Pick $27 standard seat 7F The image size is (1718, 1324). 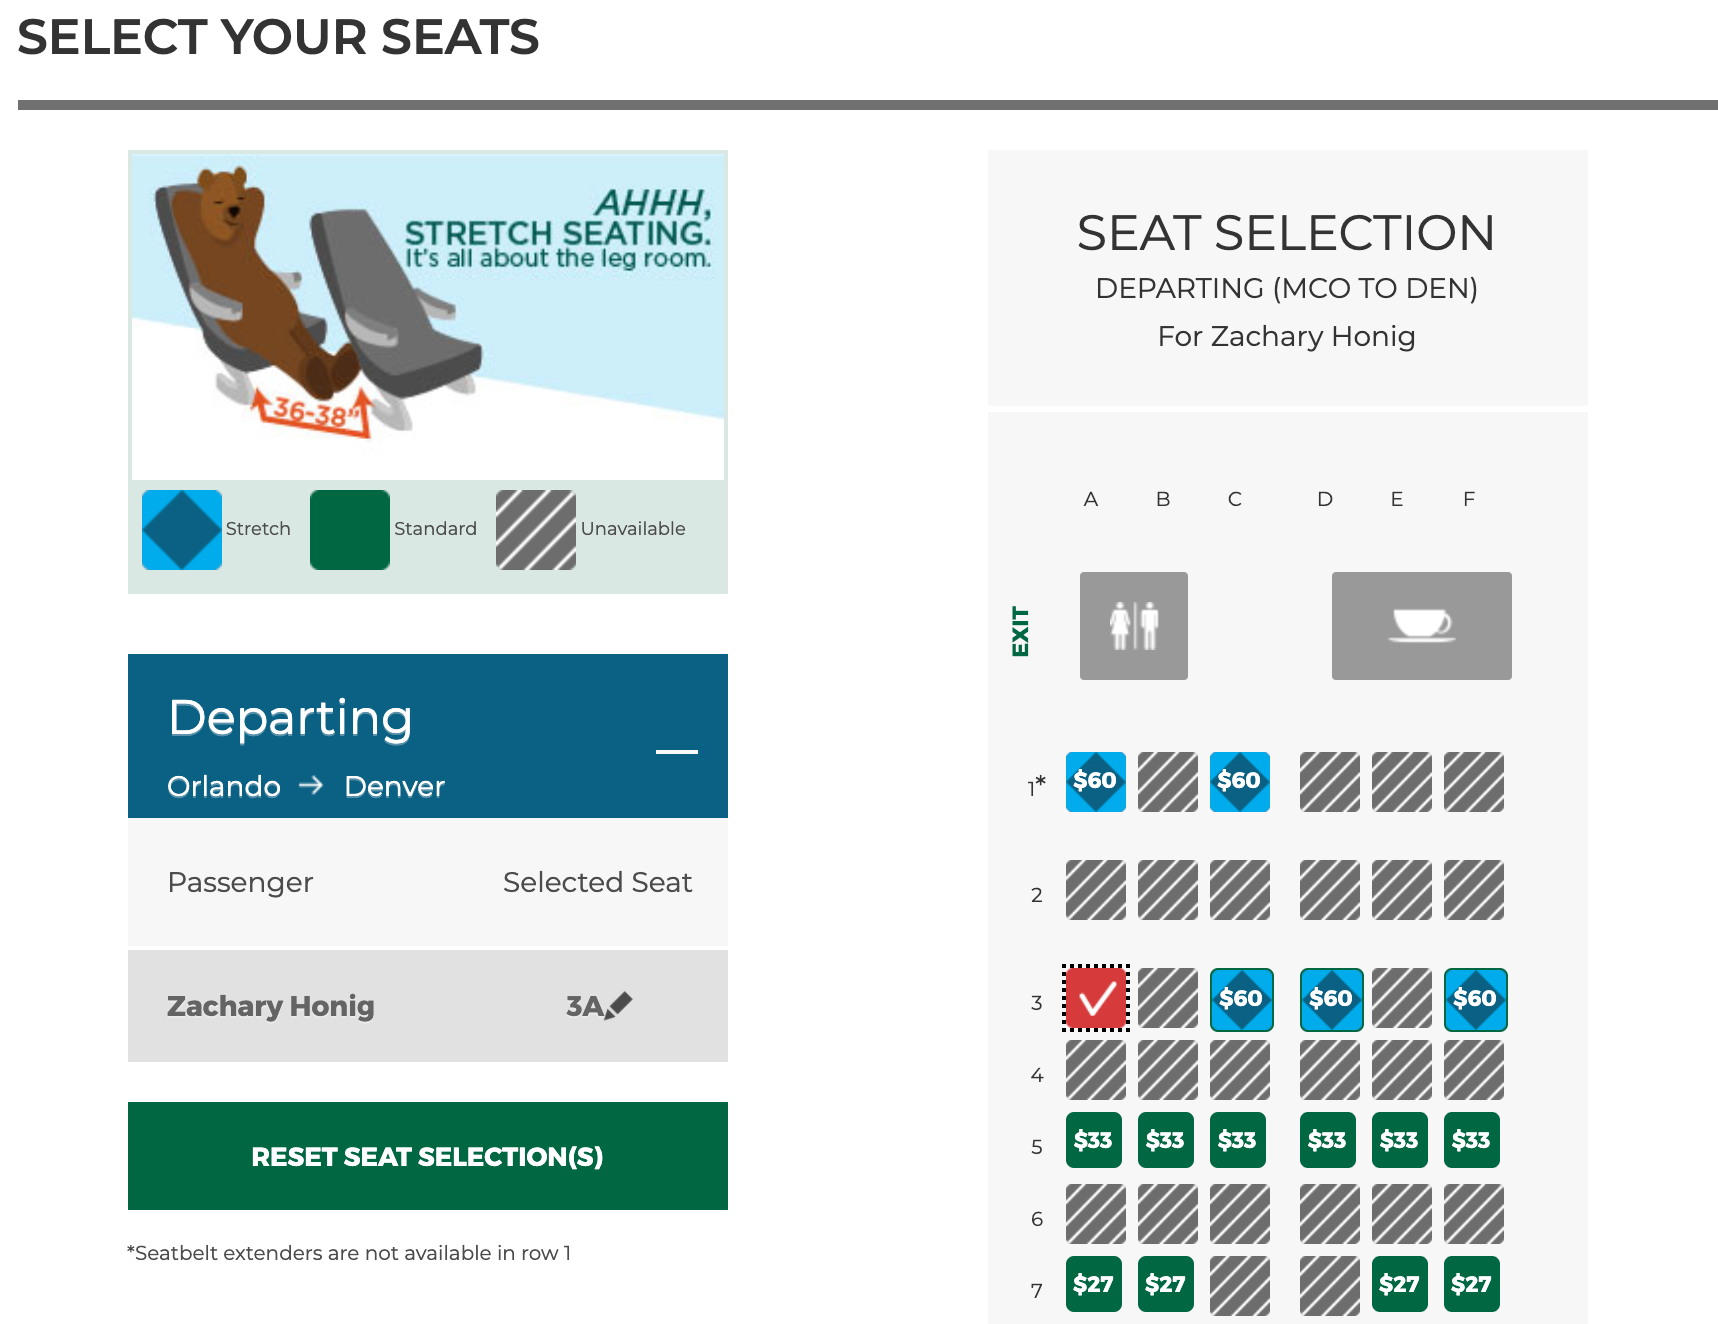click(1471, 1284)
